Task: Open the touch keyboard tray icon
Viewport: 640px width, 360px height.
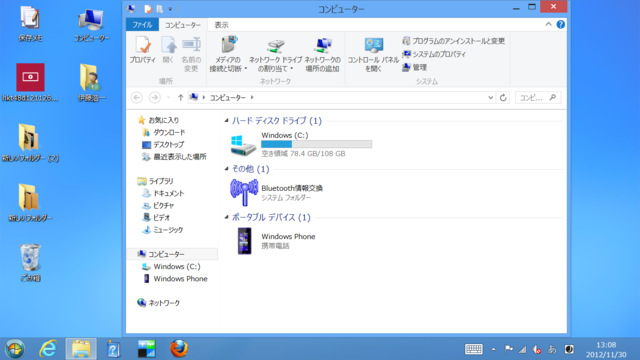Action: (x=474, y=349)
